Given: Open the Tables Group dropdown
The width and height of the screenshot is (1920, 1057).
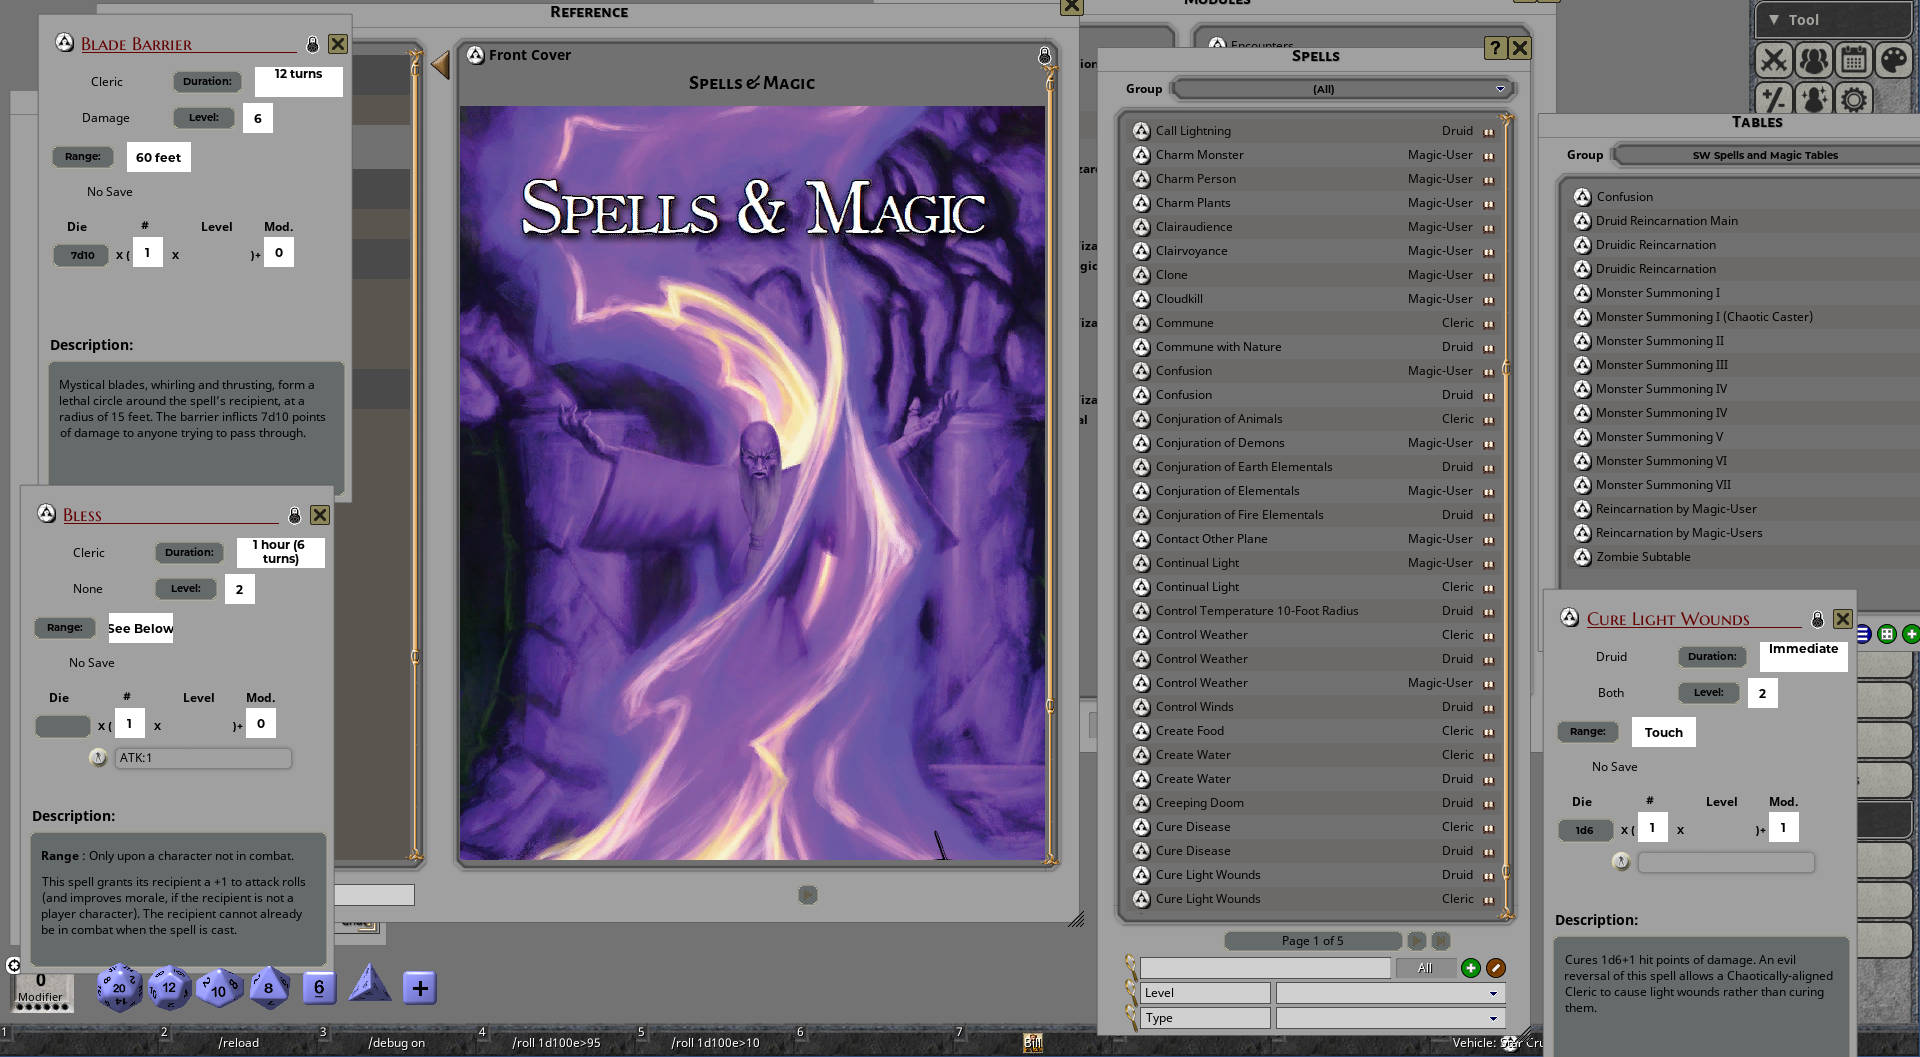Looking at the screenshot, I should pos(1766,155).
